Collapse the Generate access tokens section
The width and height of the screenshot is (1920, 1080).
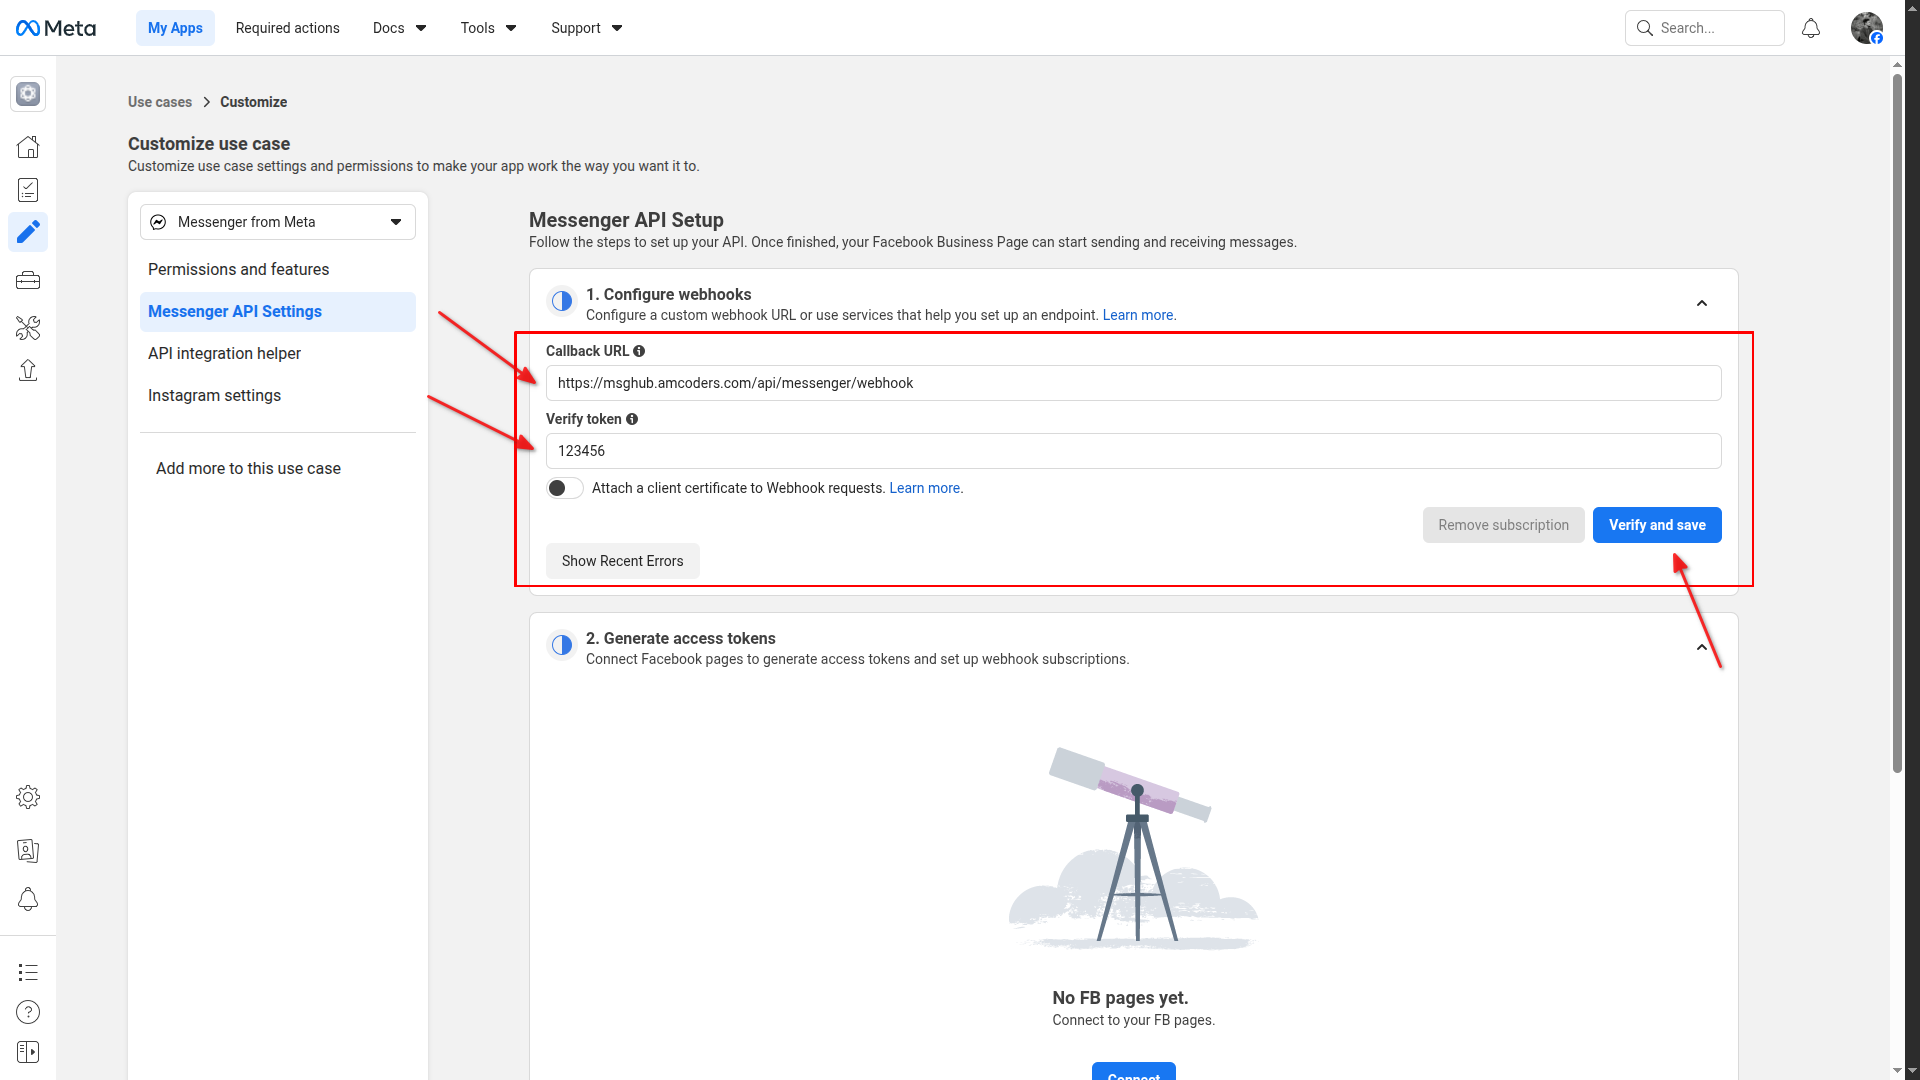coord(1701,647)
